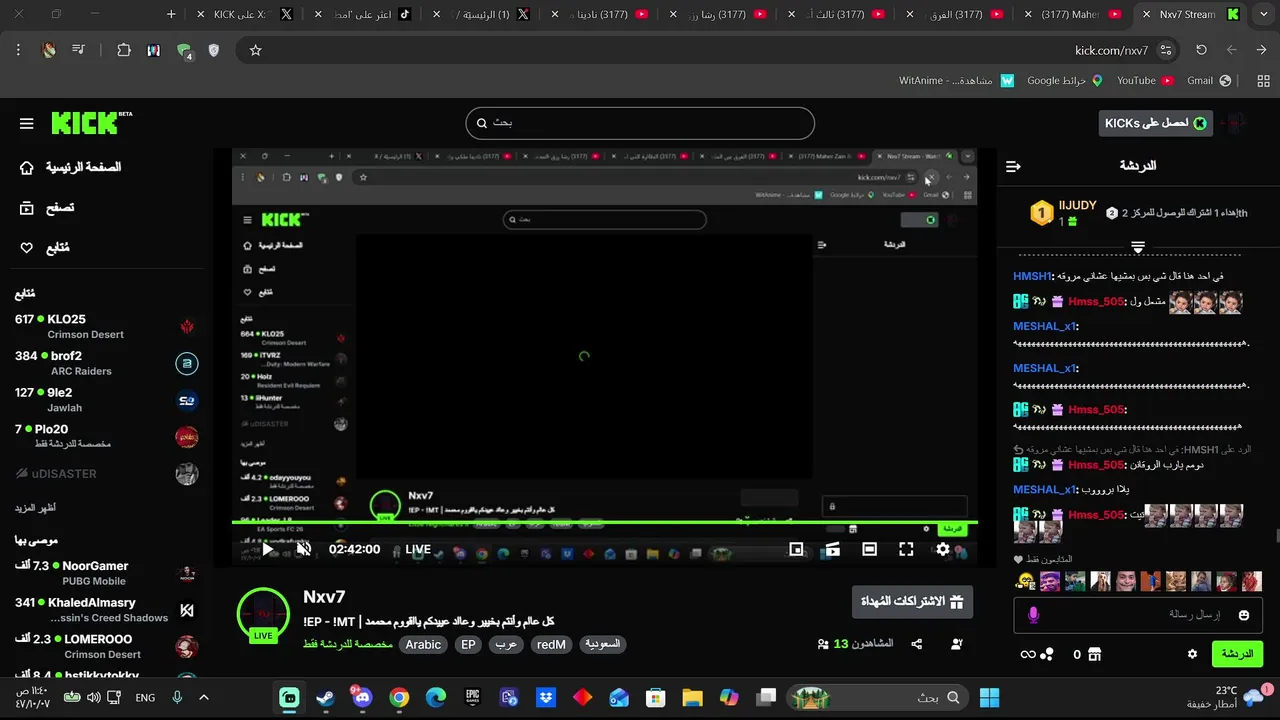Seek on the green video progress bar
The height and width of the screenshot is (720, 1280).
tap(605, 522)
